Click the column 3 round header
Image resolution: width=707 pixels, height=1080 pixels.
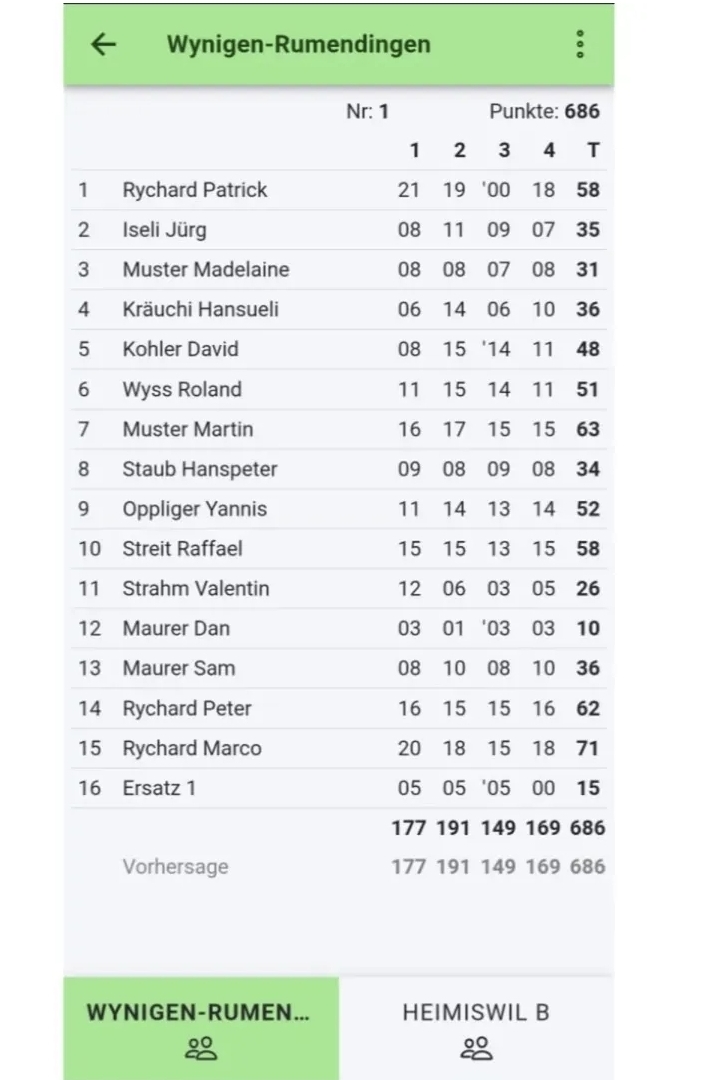pyautogui.click(x=504, y=151)
